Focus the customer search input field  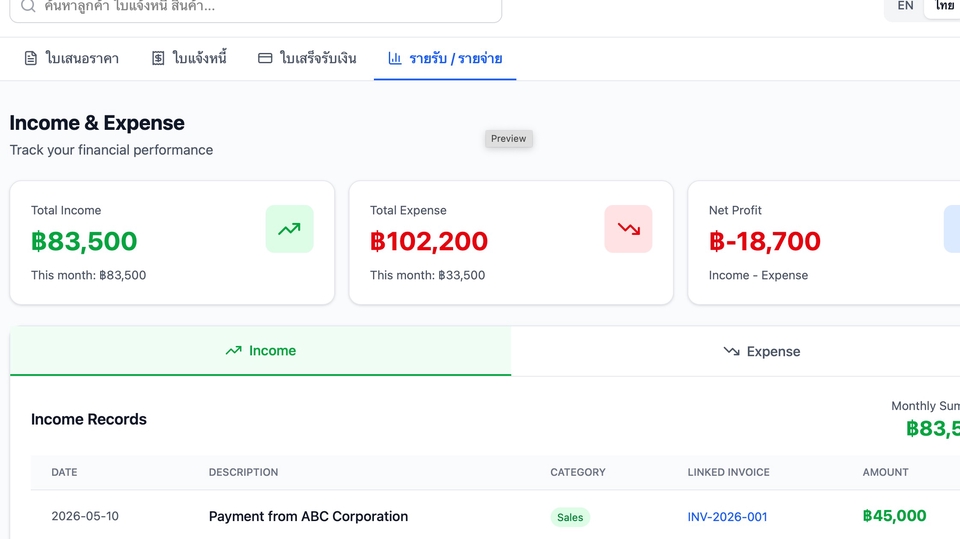tap(256, 7)
